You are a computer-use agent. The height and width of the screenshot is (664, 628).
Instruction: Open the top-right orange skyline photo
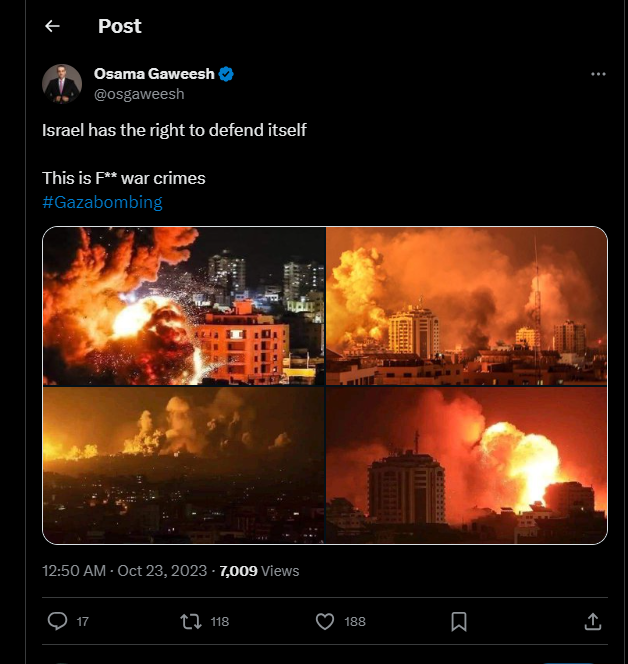point(467,306)
